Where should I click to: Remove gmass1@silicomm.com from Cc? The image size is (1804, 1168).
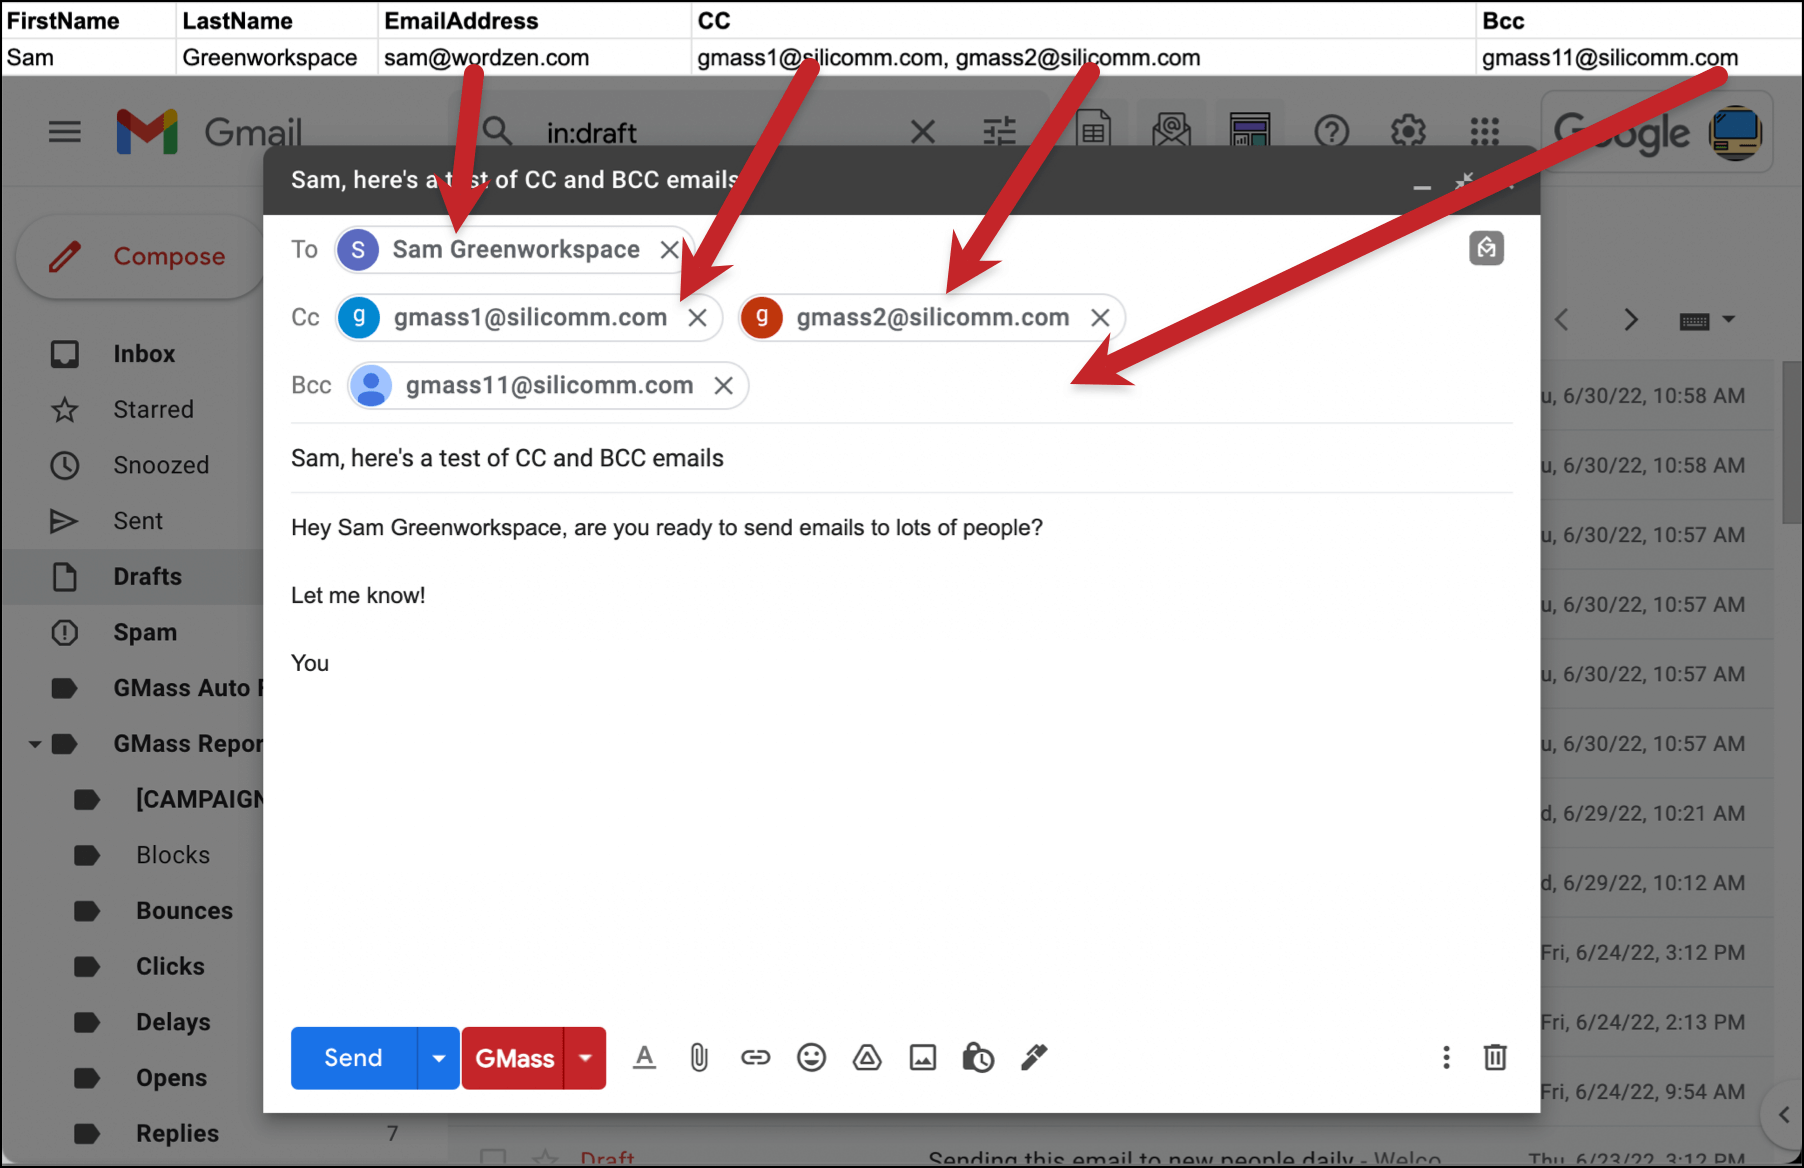[x=697, y=318]
